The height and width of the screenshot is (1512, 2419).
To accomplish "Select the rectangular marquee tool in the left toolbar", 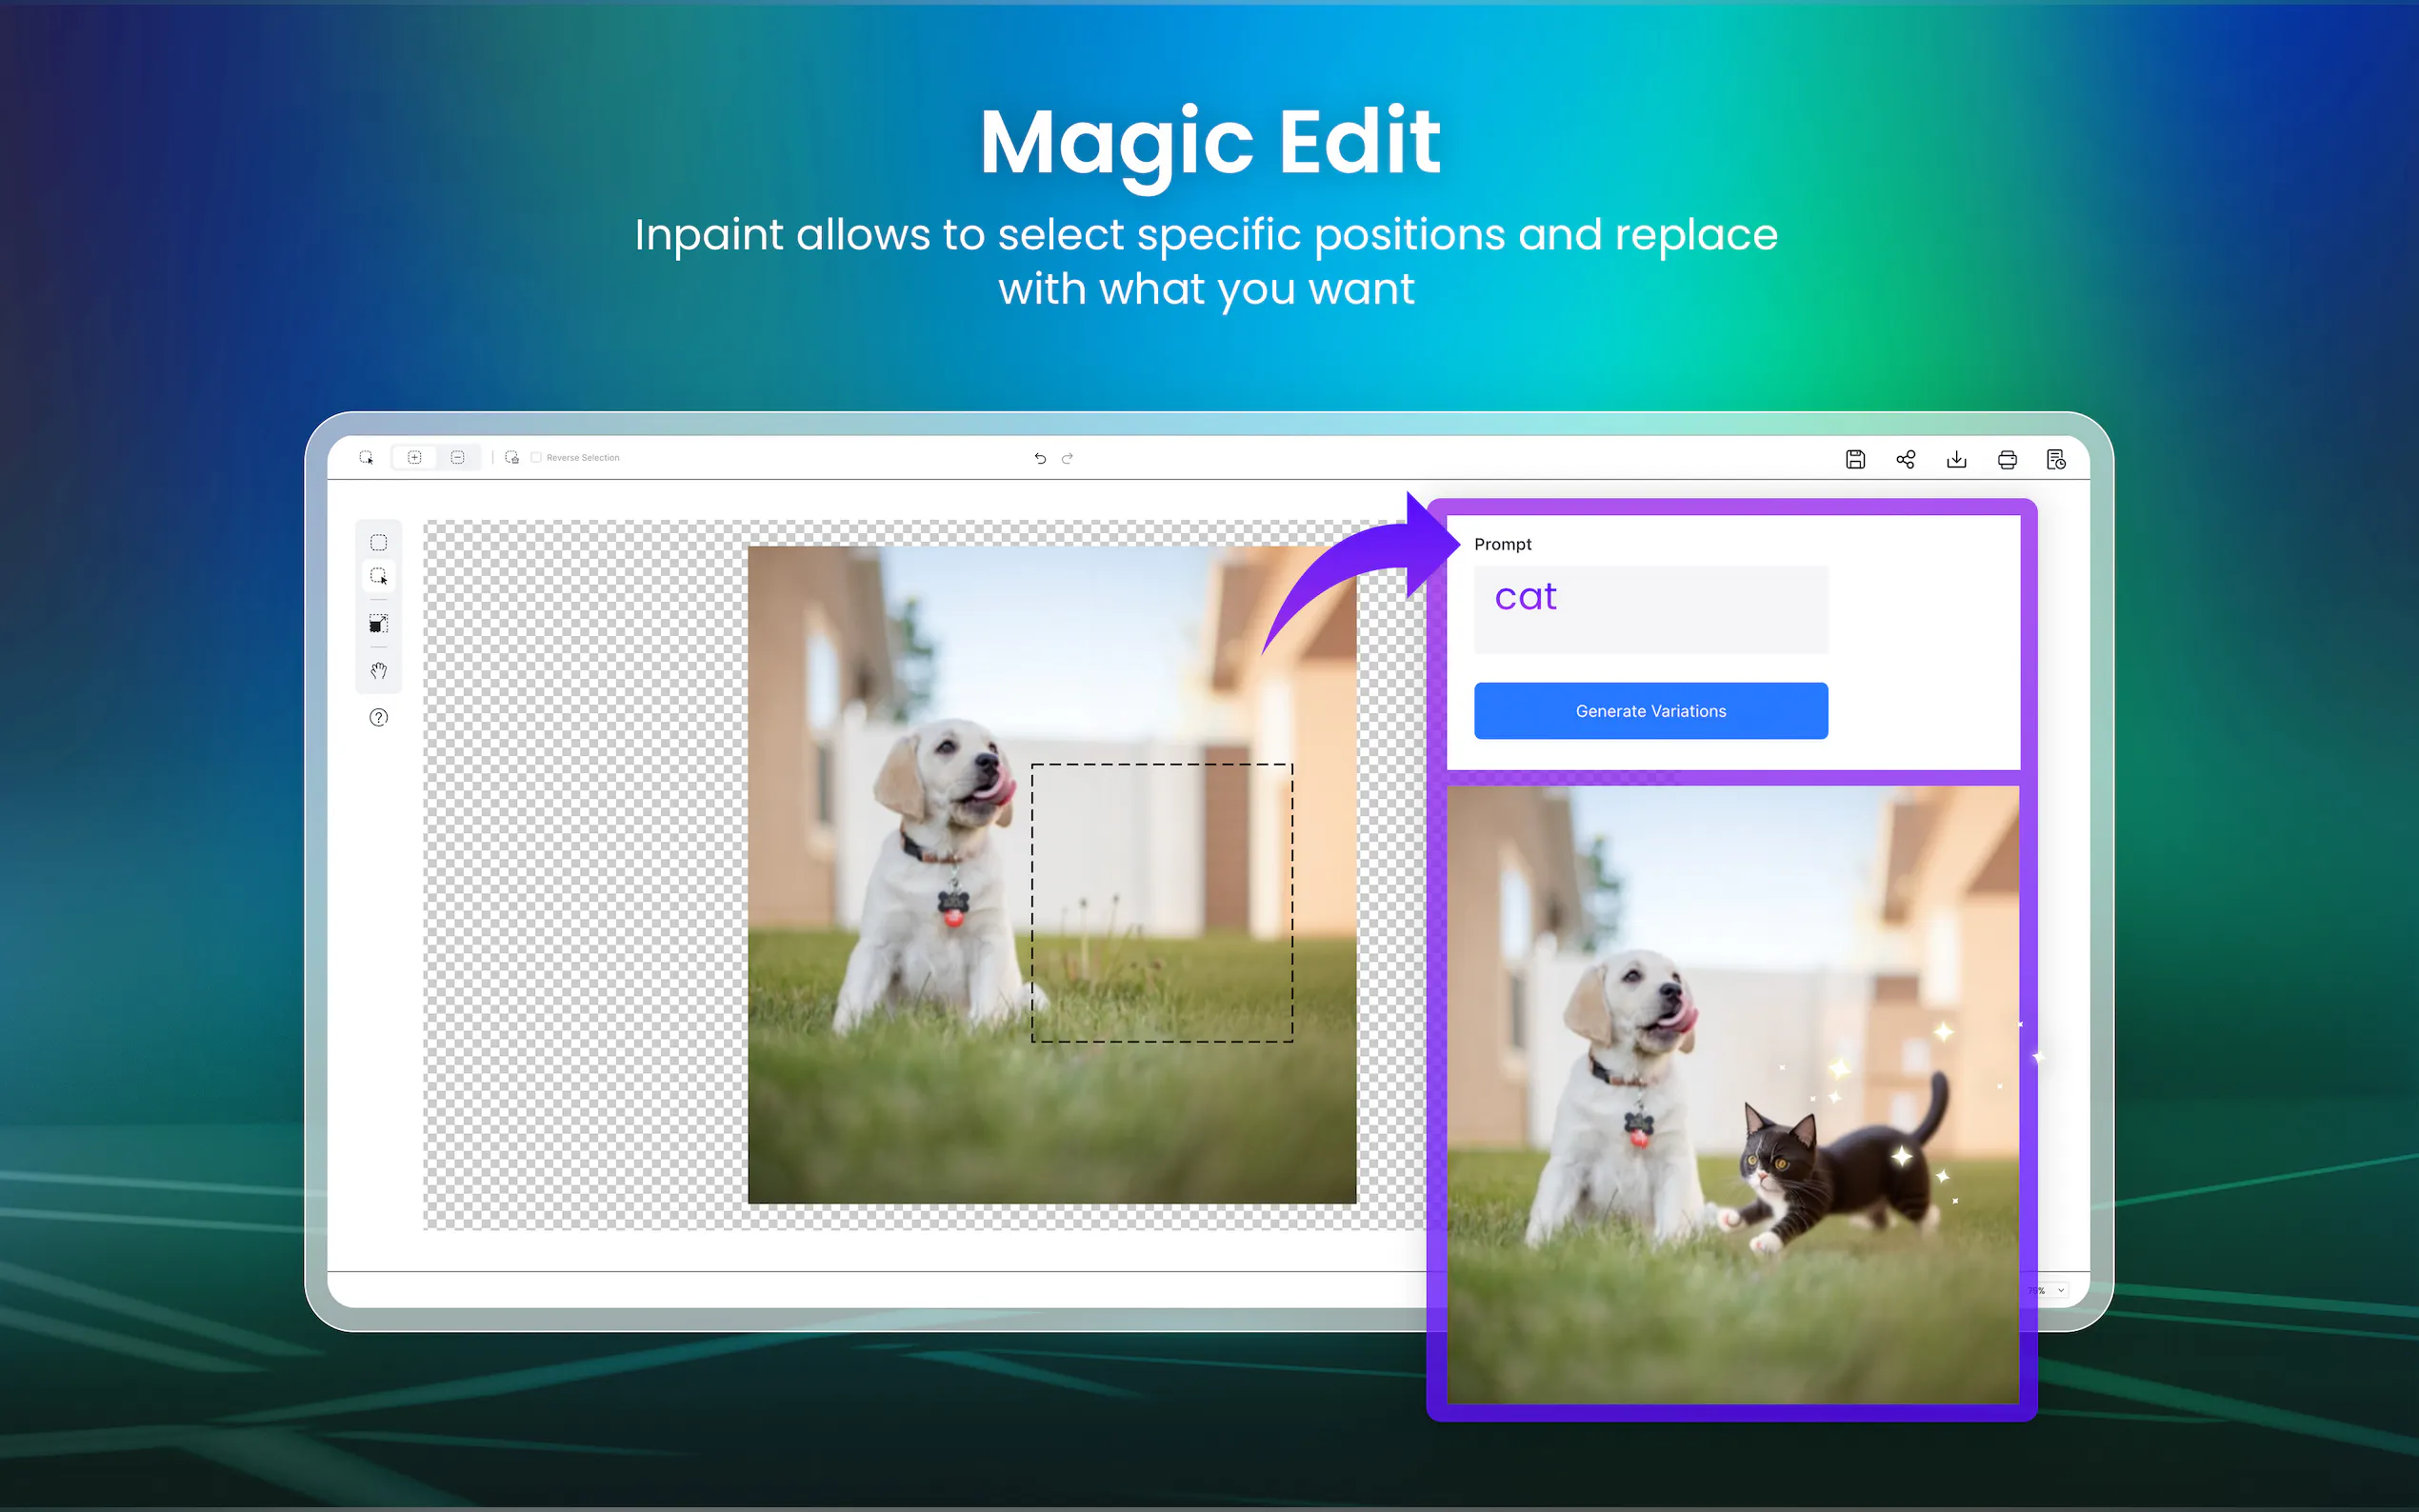I will [378, 542].
